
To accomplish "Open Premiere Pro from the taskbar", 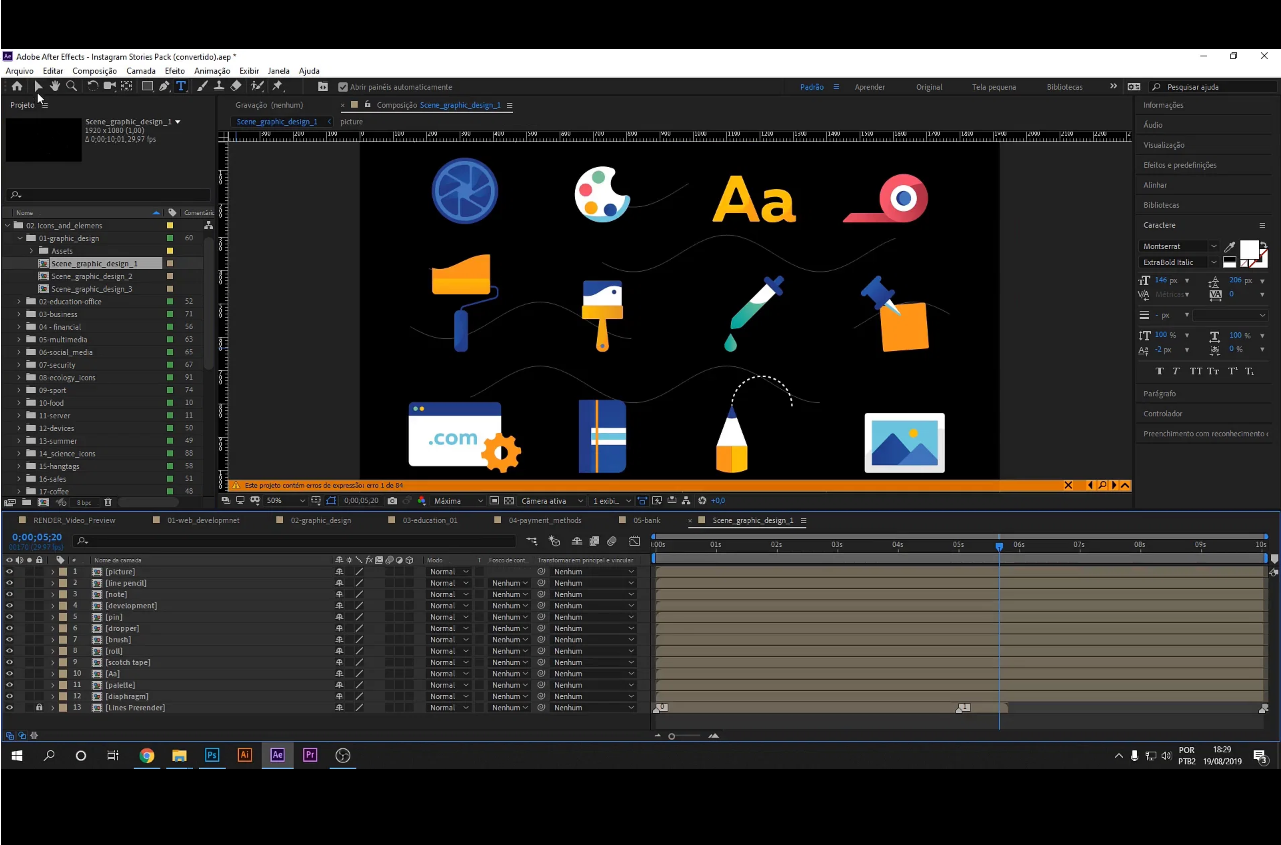I will pyautogui.click(x=310, y=755).
